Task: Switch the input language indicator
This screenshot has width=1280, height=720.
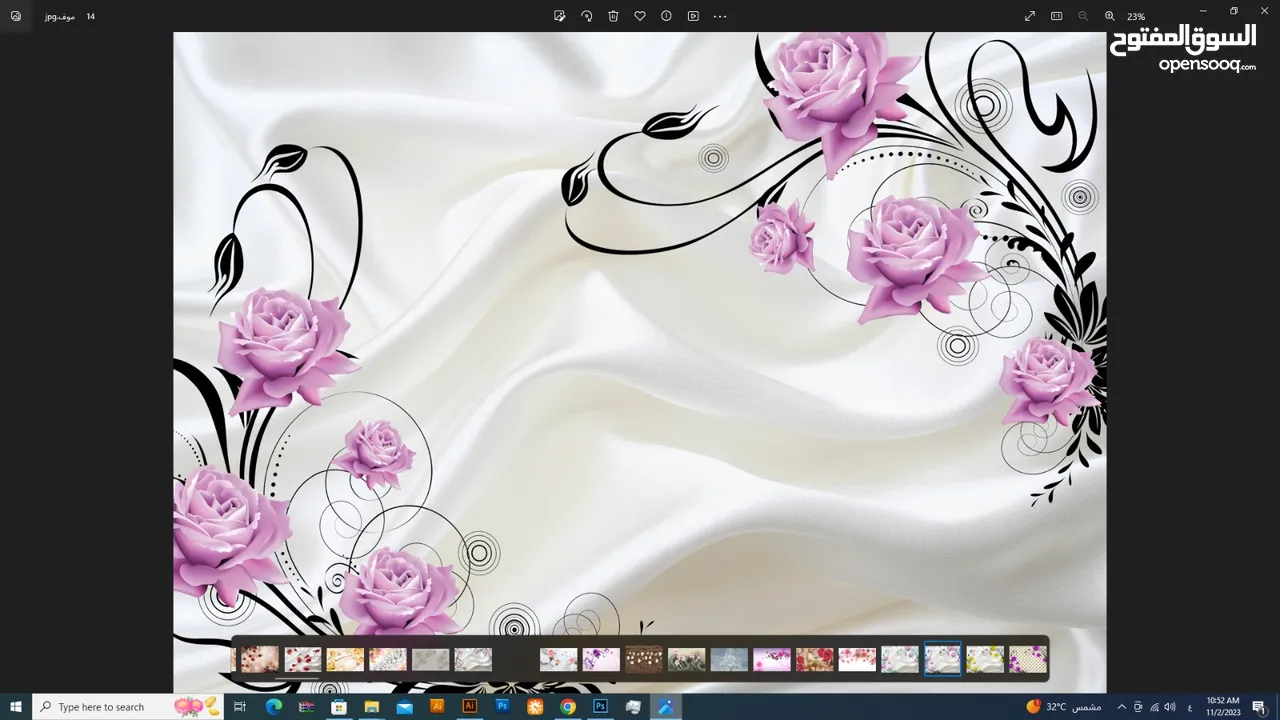Action: tap(1189, 707)
